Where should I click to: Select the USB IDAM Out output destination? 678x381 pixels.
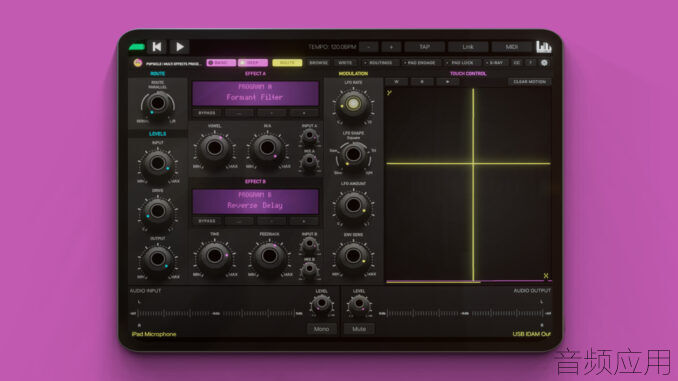pyautogui.click(x=531, y=334)
